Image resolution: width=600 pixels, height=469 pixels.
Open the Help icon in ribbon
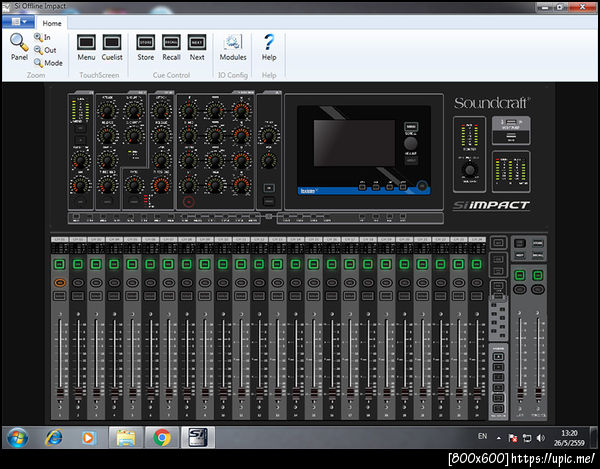pyautogui.click(x=269, y=43)
